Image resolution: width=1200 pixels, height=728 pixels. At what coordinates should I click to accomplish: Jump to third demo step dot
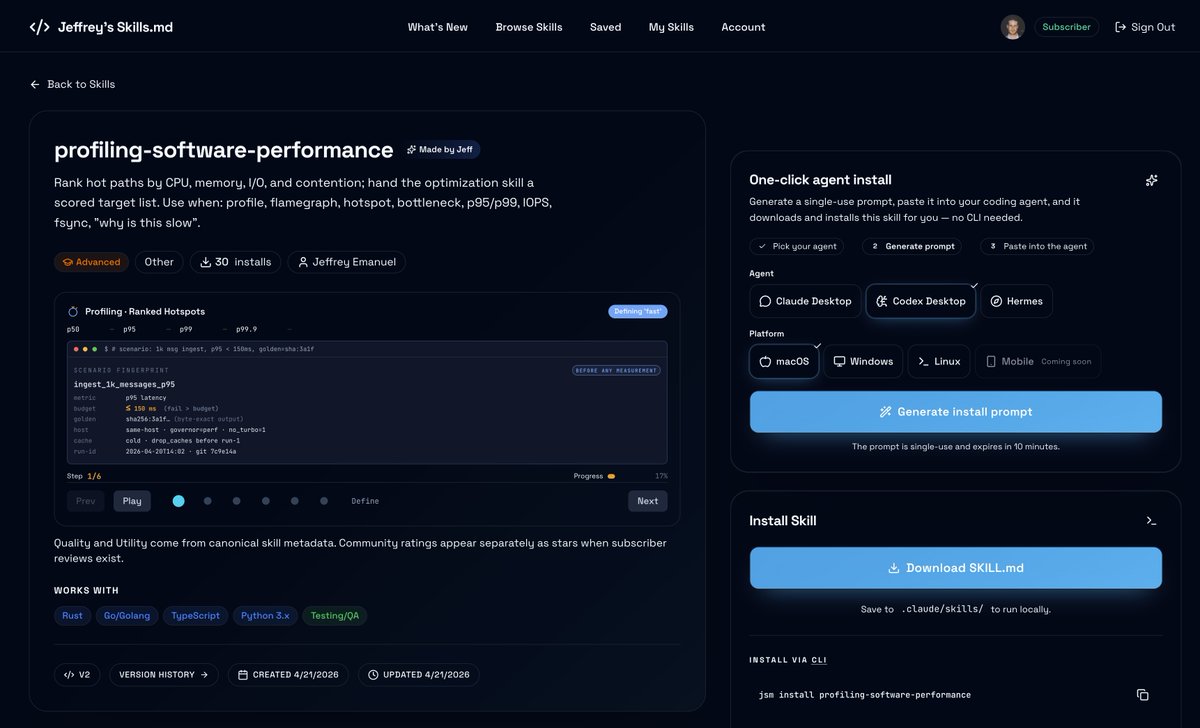tap(236, 501)
